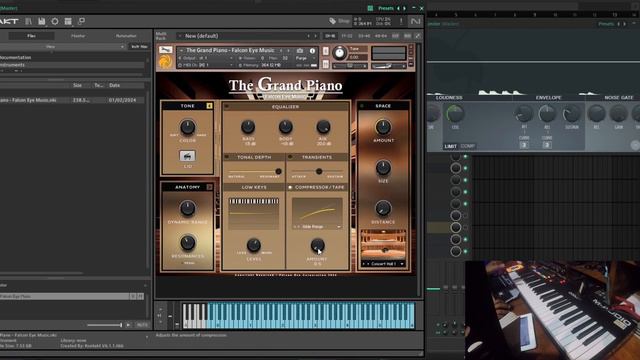This screenshot has height=360, width=640.
Task: Select the 17-32 rack page
Action: (347, 36)
